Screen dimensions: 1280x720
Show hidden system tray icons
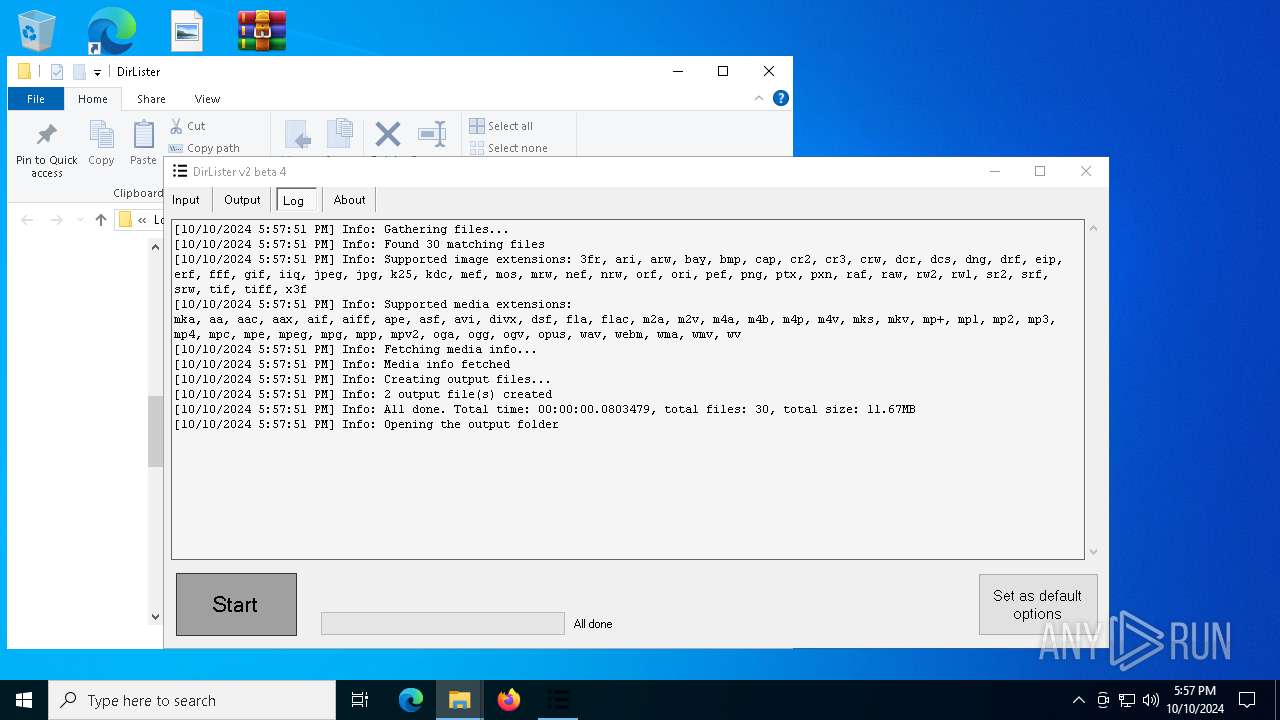tap(1078, 700)
